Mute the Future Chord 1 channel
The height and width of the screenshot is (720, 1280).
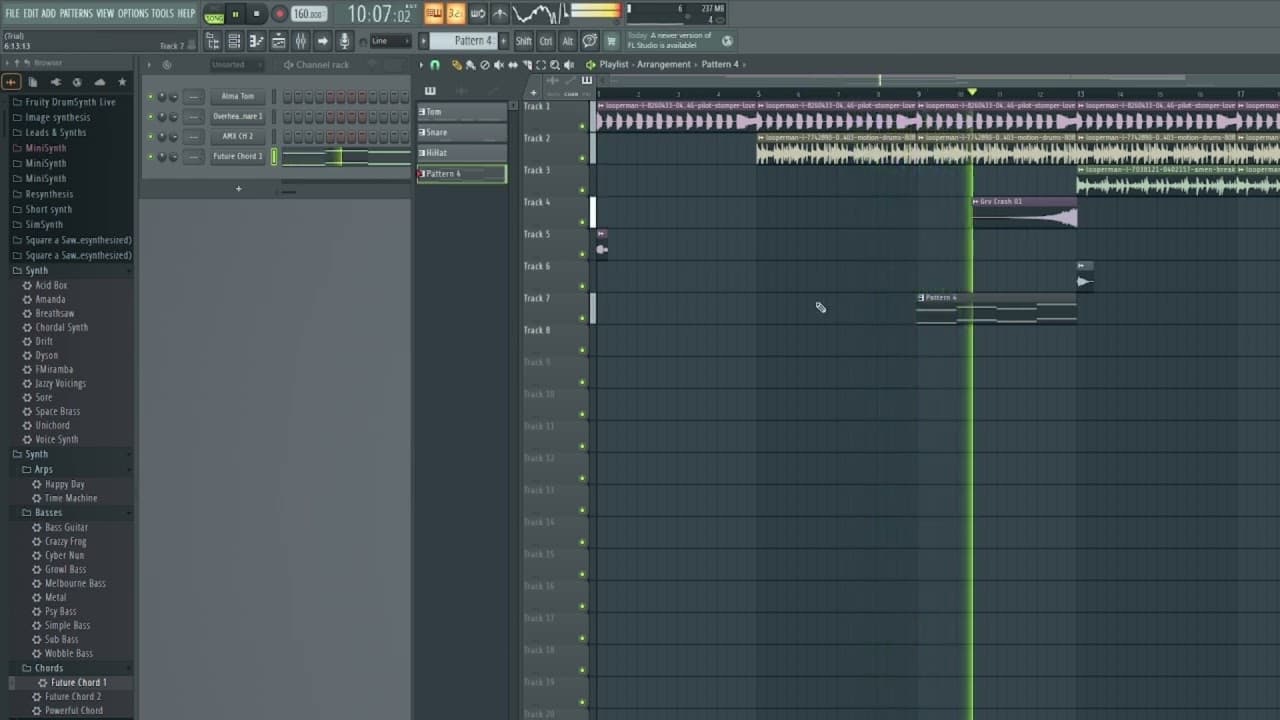pyautogui.click(x=150, y=157)
